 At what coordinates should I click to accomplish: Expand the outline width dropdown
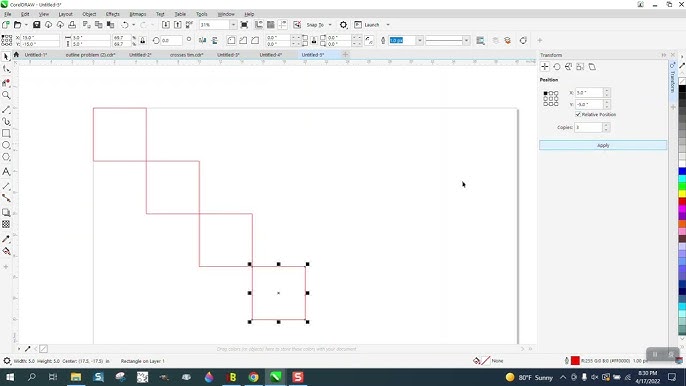tap(420, 41)
